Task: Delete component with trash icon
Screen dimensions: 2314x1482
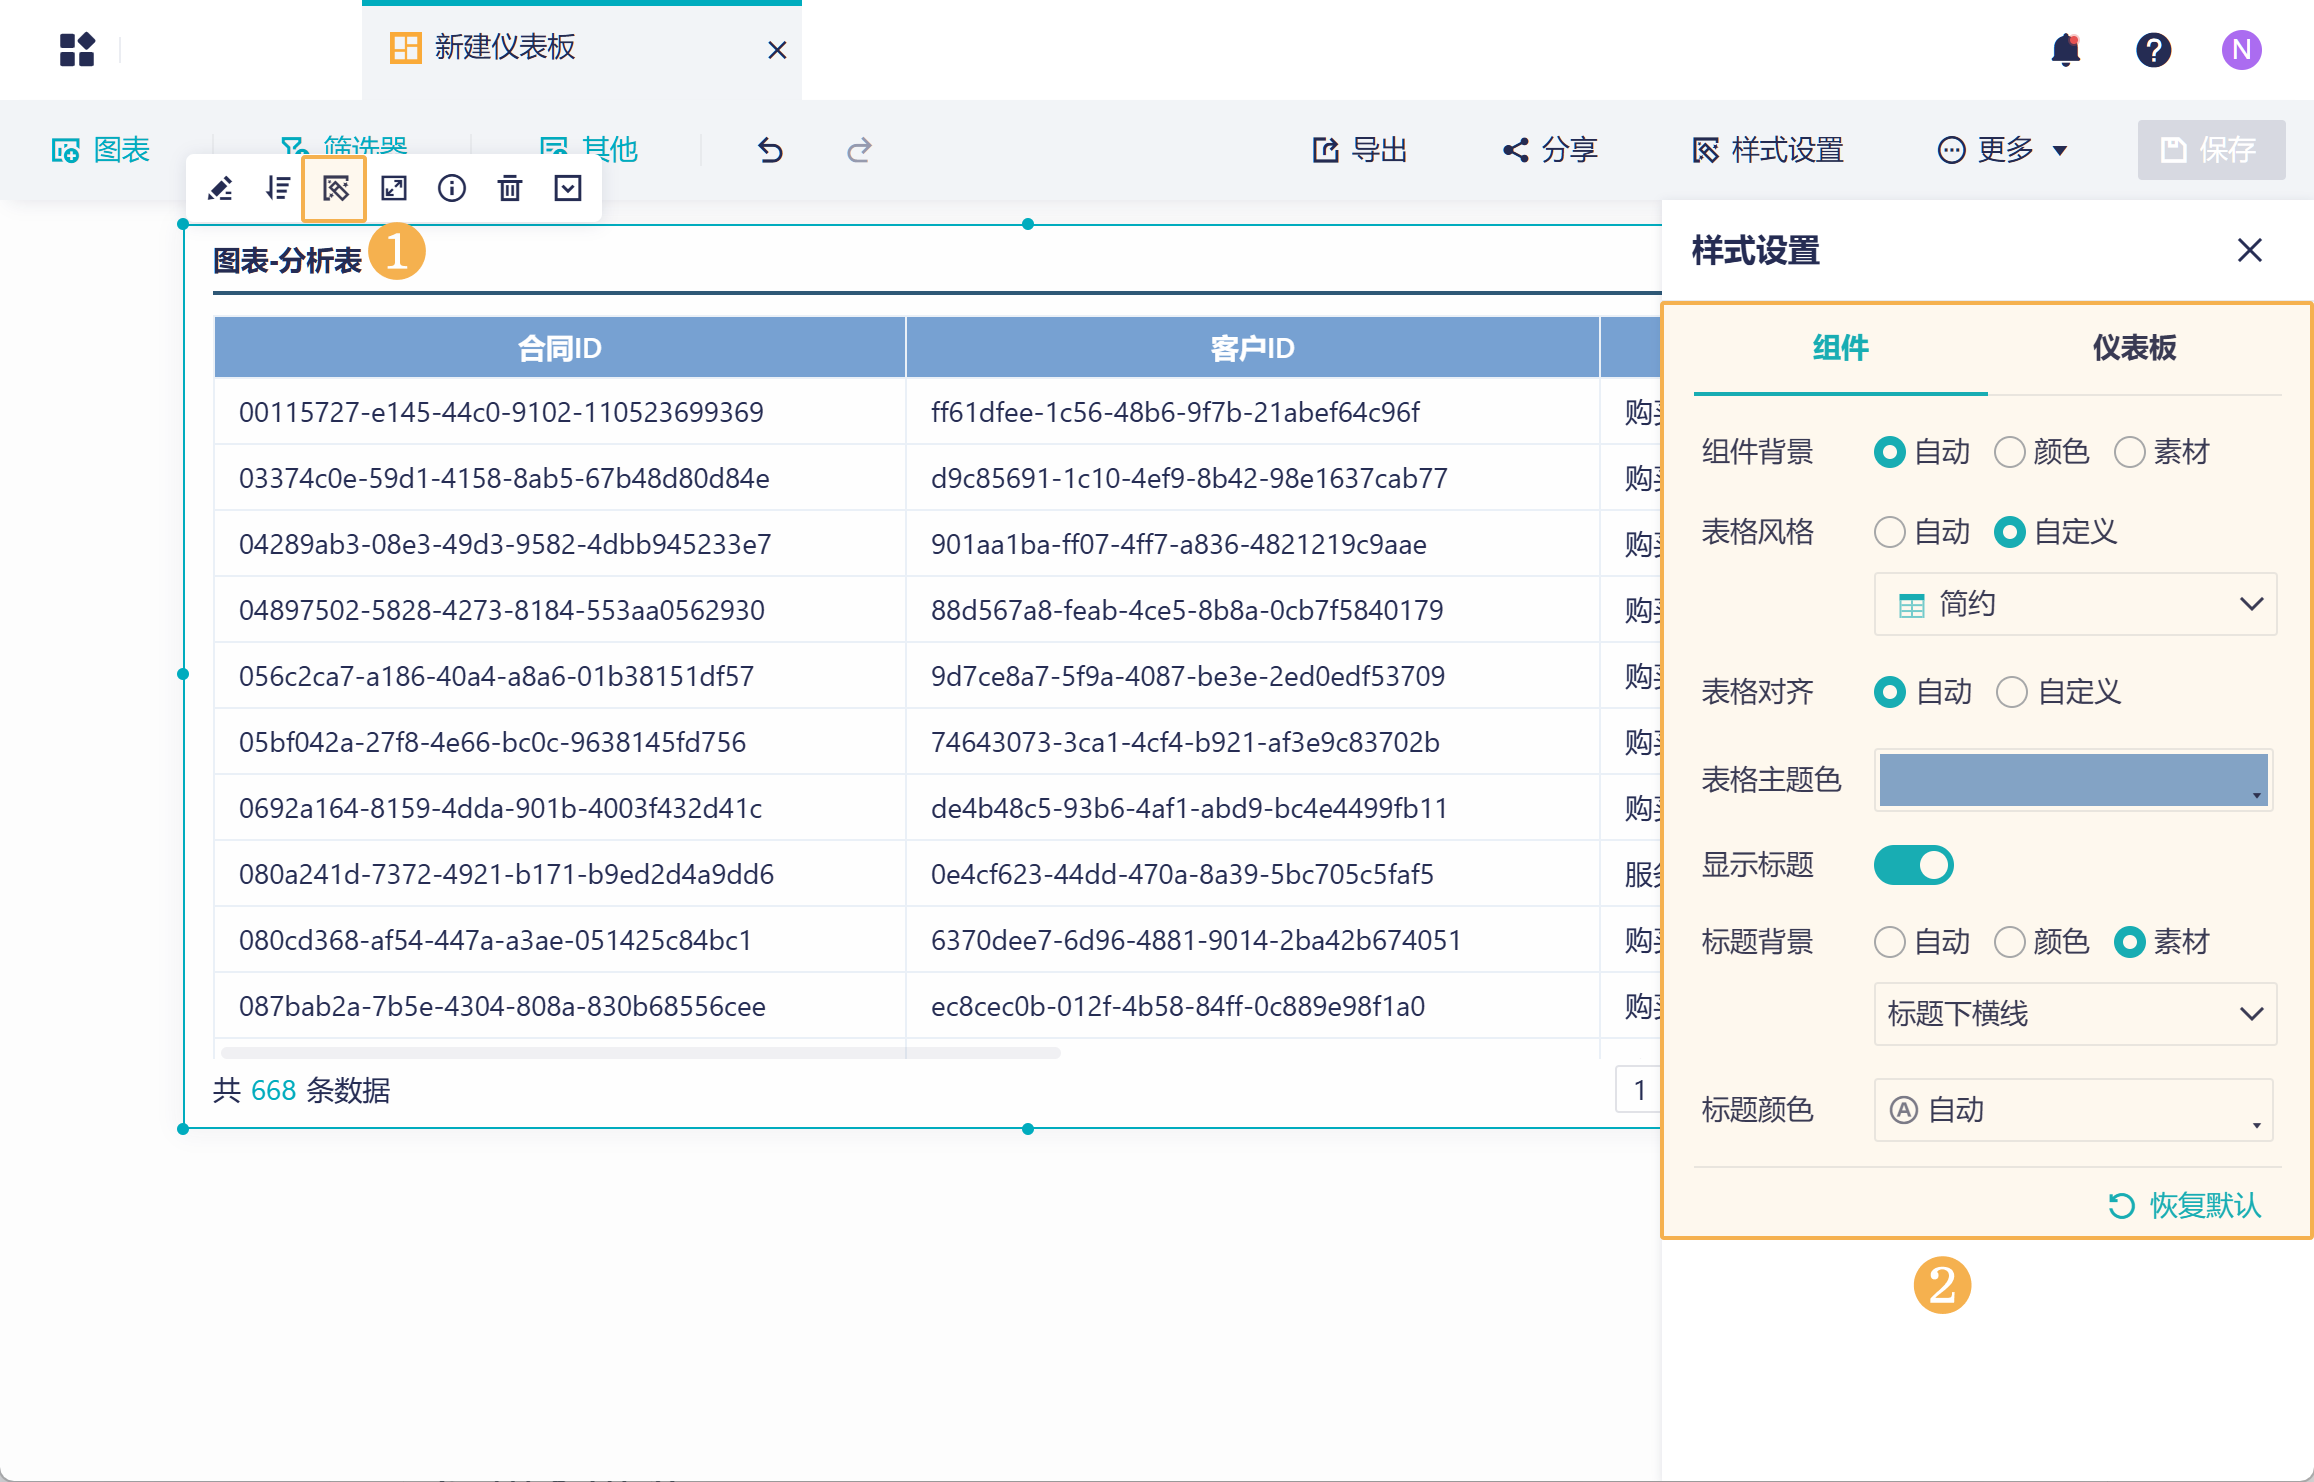Action: [510, 188]
